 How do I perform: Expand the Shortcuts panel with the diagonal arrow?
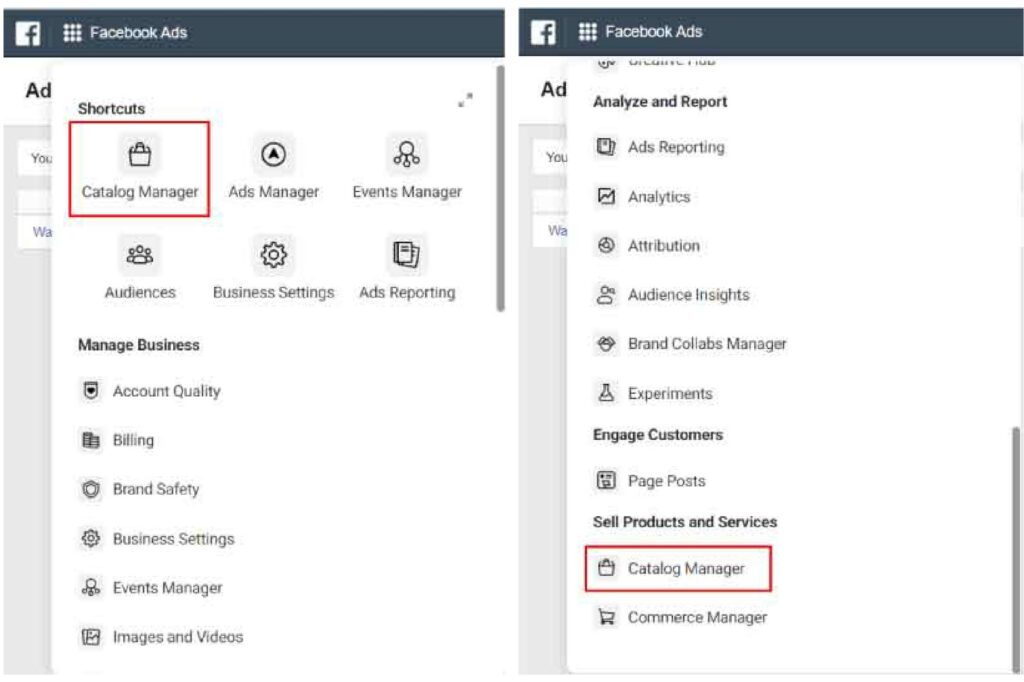(464, 100)
